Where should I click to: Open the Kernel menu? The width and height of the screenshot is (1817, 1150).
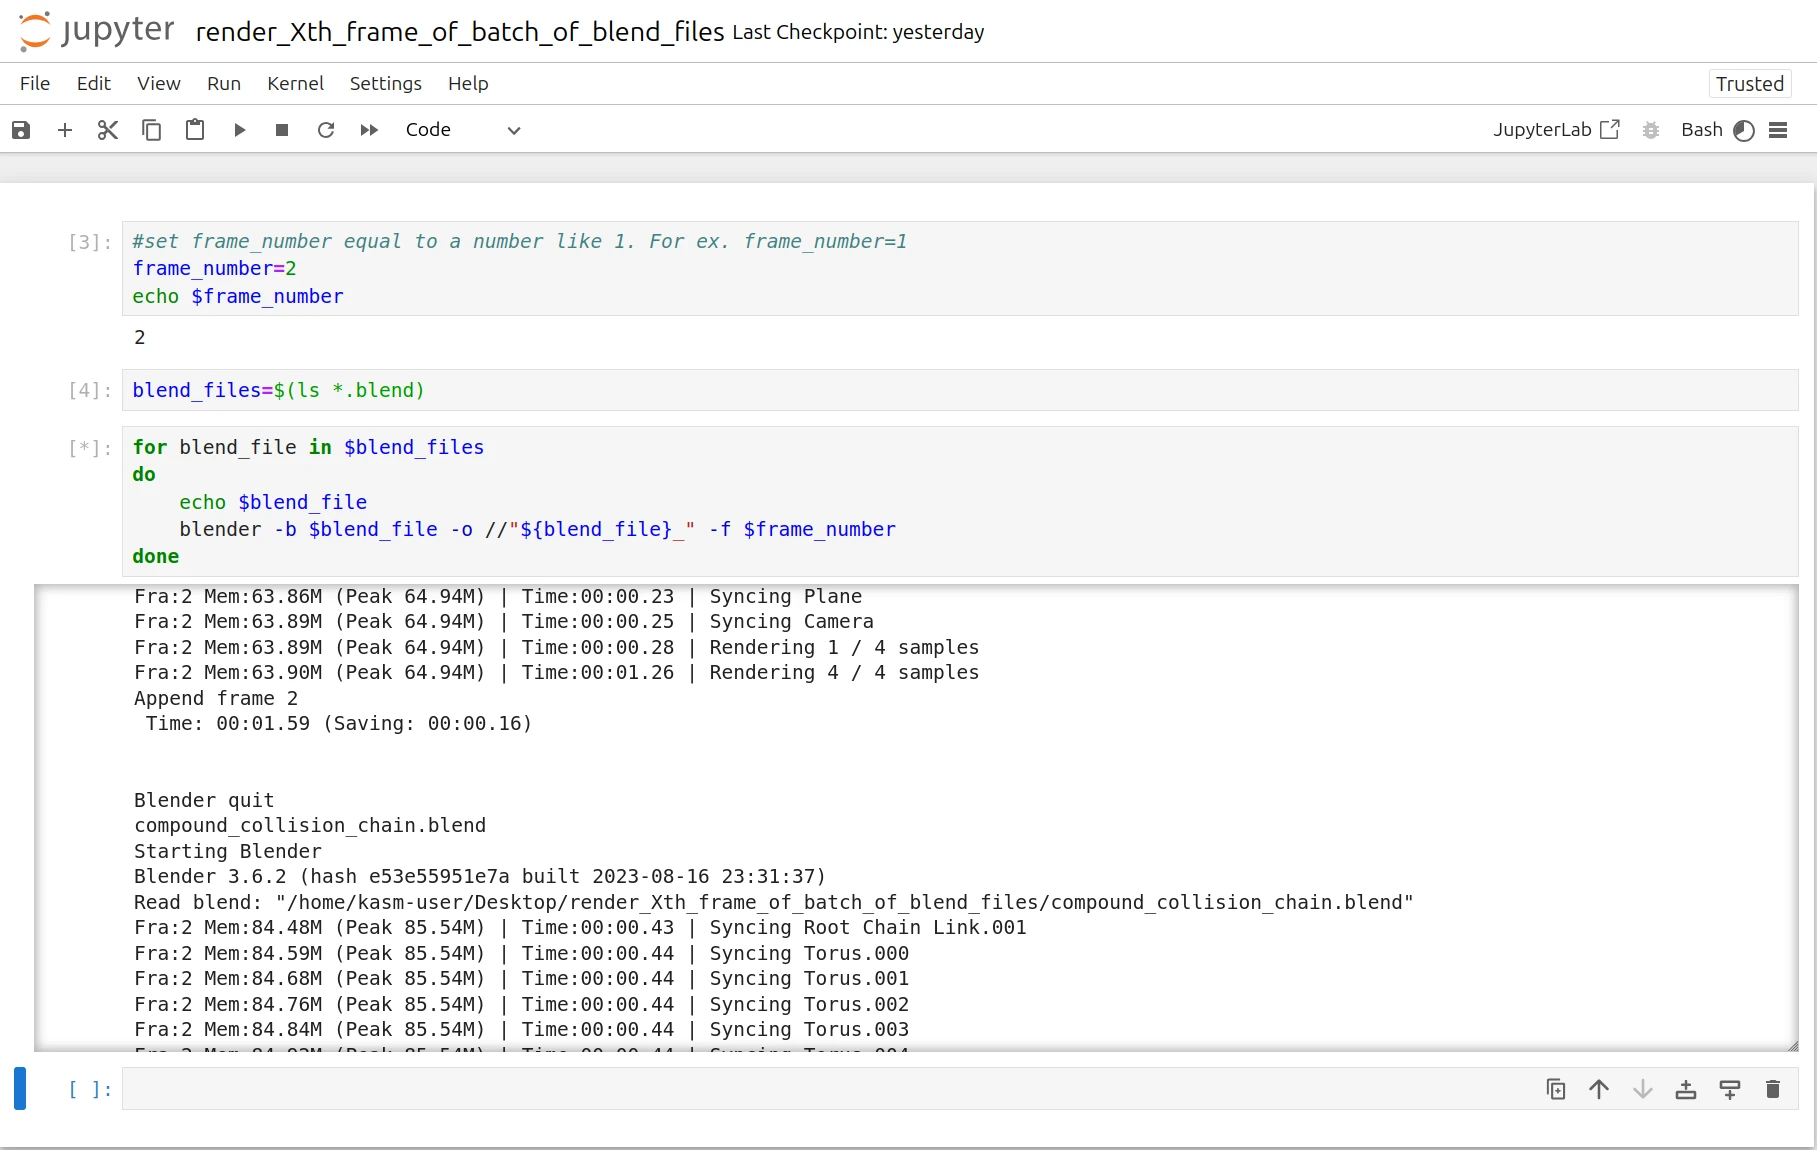[295, 84]
